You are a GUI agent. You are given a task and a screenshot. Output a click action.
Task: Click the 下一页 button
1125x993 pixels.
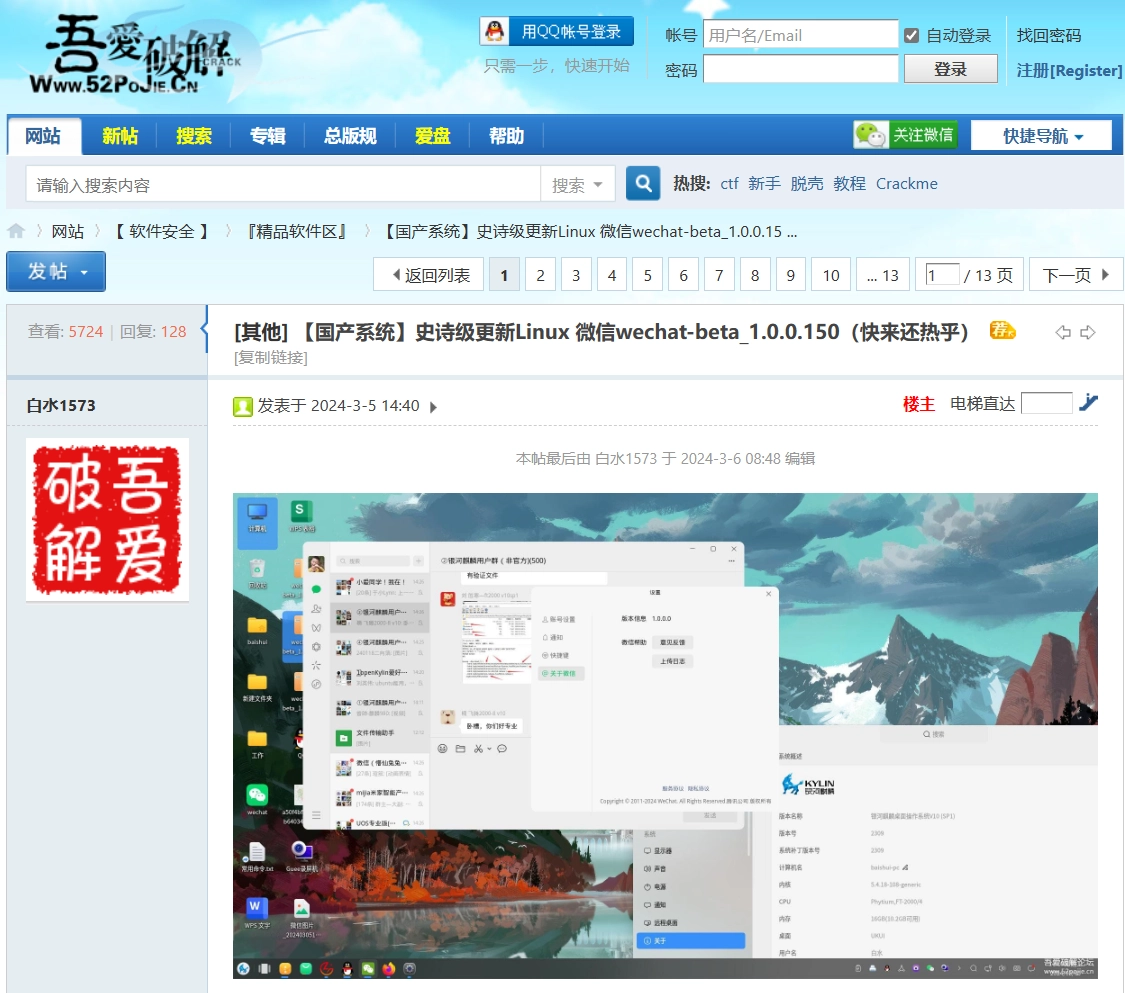(x=1075, y=275)
